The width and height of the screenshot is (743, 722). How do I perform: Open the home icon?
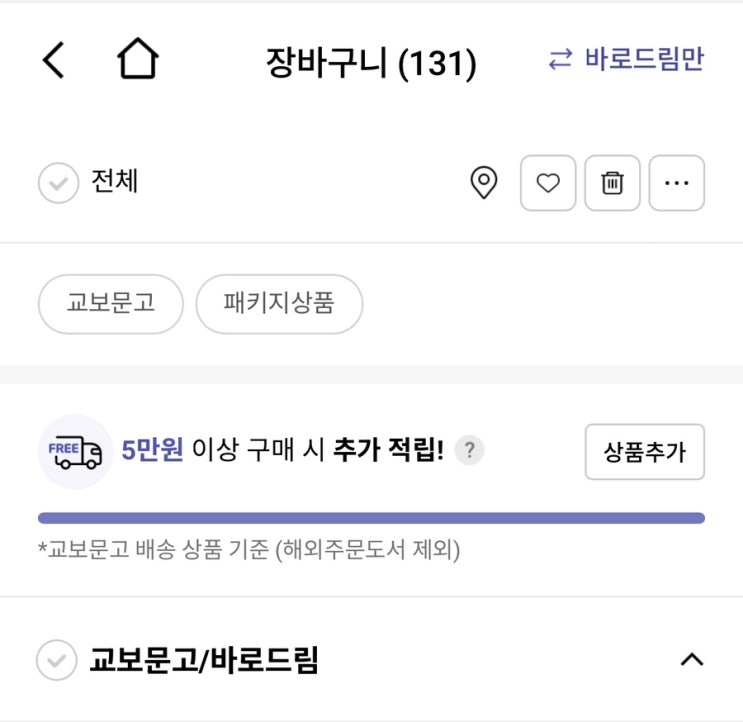[x=137, y=58]
